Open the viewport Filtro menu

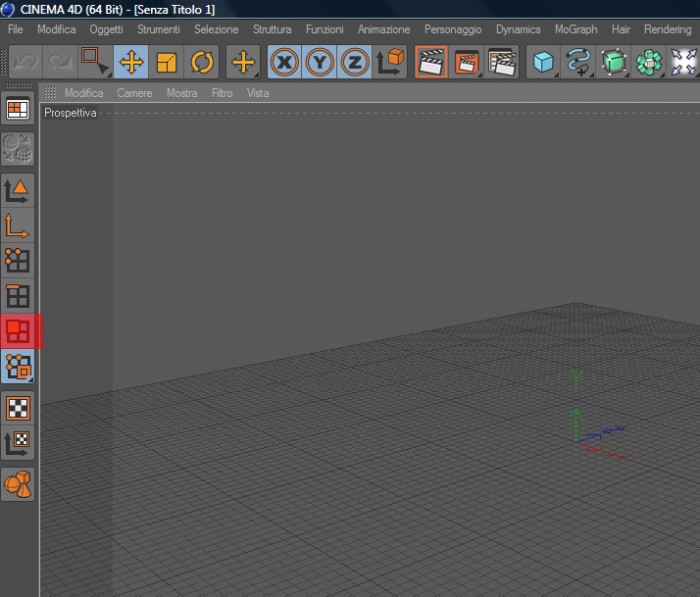click(222, 93)
